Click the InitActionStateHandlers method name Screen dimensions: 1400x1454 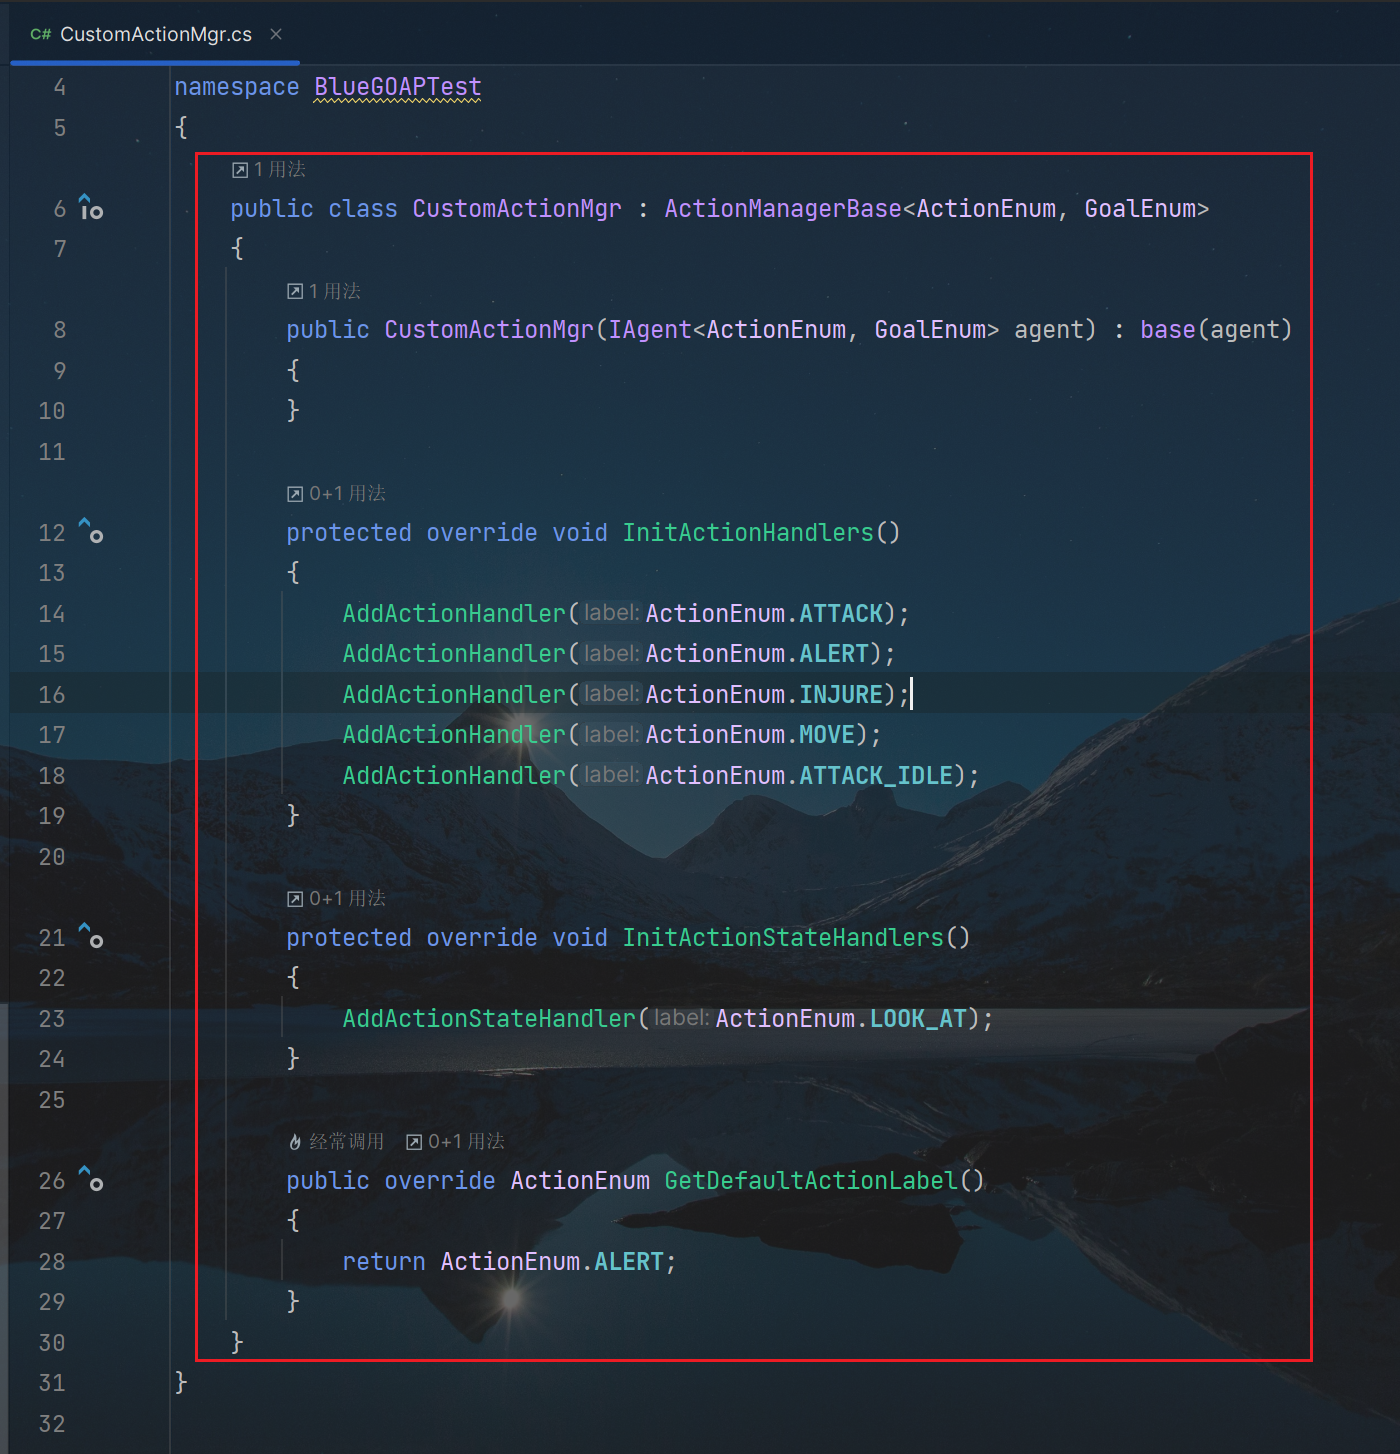[783, 937]
